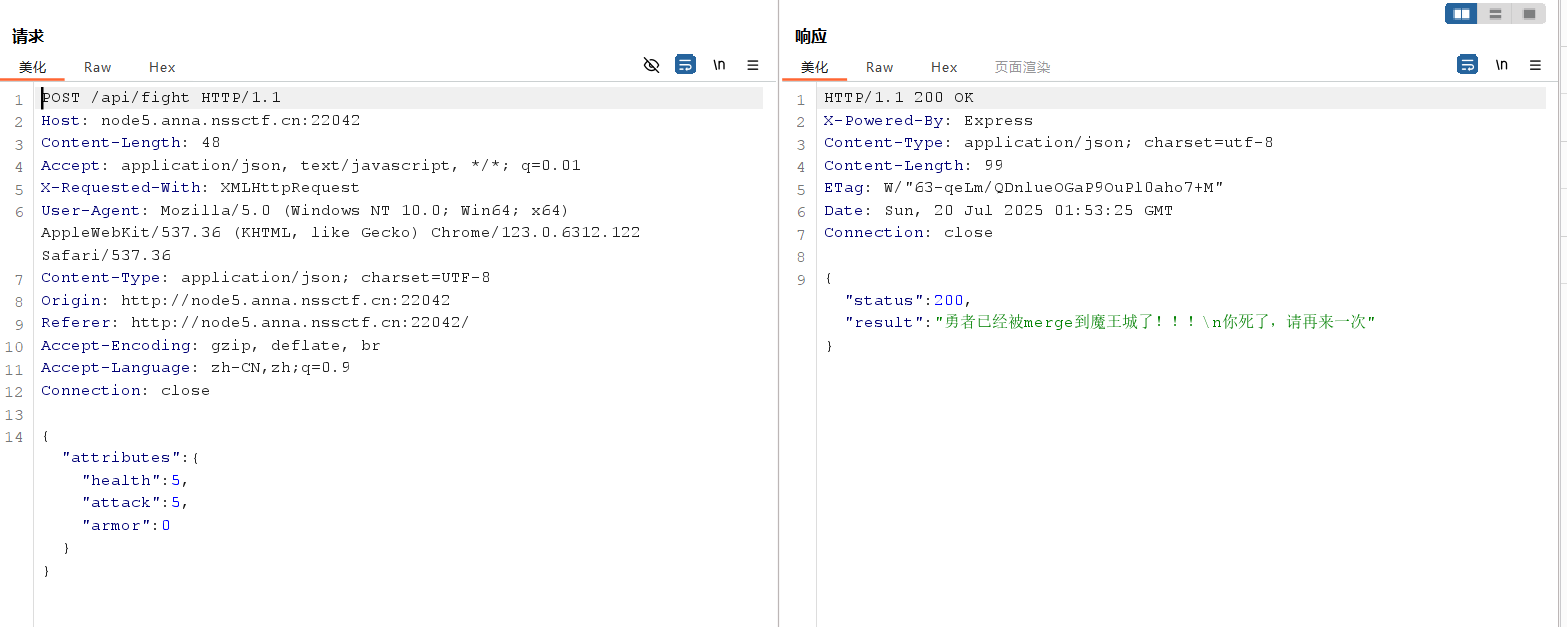Viewport: 1567px width, 627px height.
Task: Show non-printable characters in request panel
Action: tap(719, 65)
